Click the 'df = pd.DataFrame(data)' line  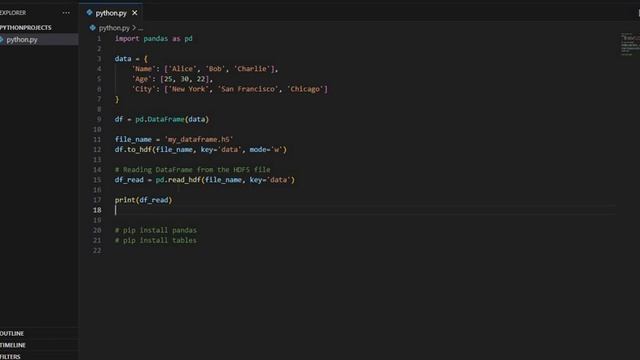[x=162, y=119]
